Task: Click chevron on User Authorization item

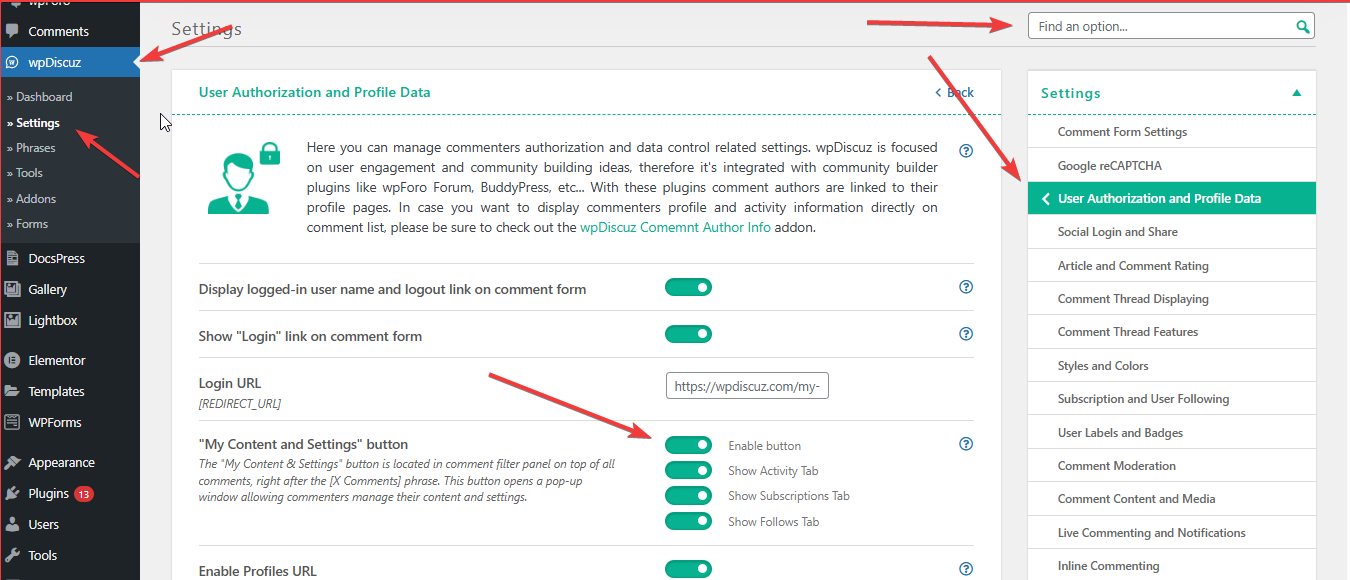Action: tap(1045, 199)
